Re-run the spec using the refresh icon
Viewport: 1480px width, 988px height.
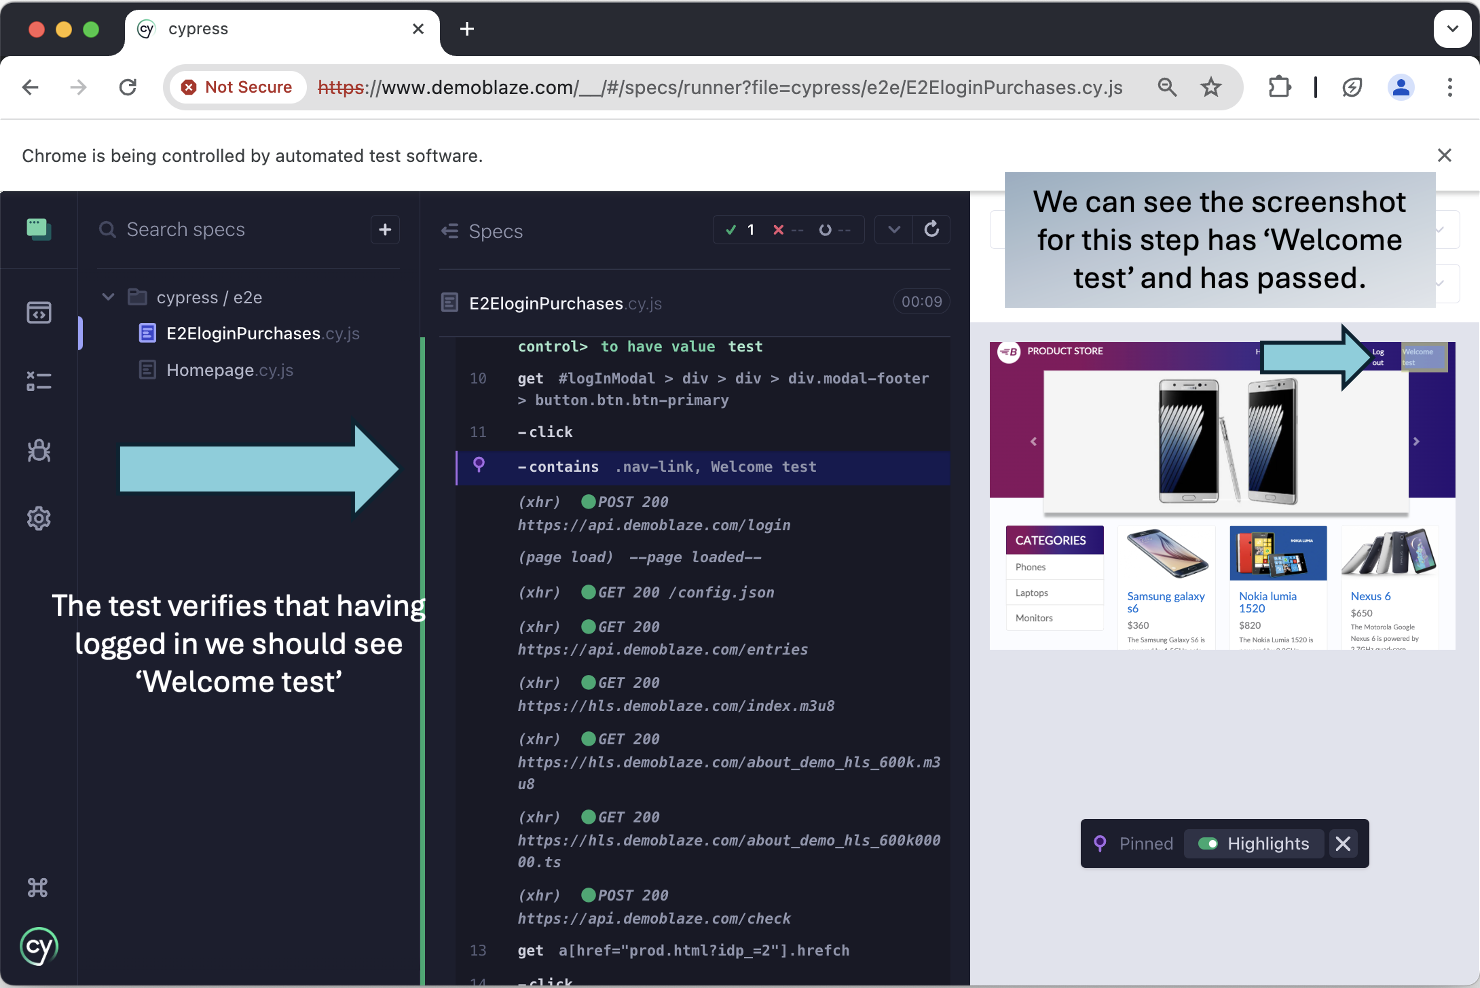pyautogui.click(x=932, y=229)
